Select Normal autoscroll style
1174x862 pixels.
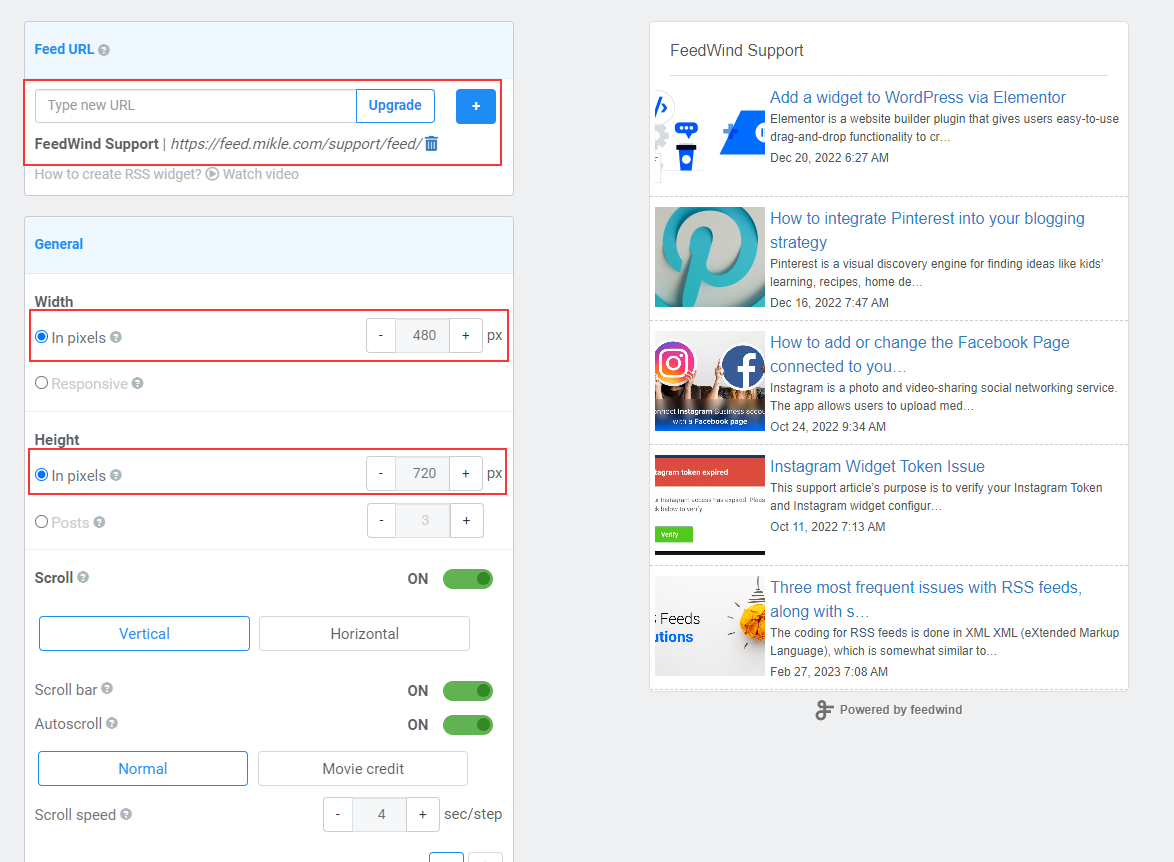[x=143, y=768]
